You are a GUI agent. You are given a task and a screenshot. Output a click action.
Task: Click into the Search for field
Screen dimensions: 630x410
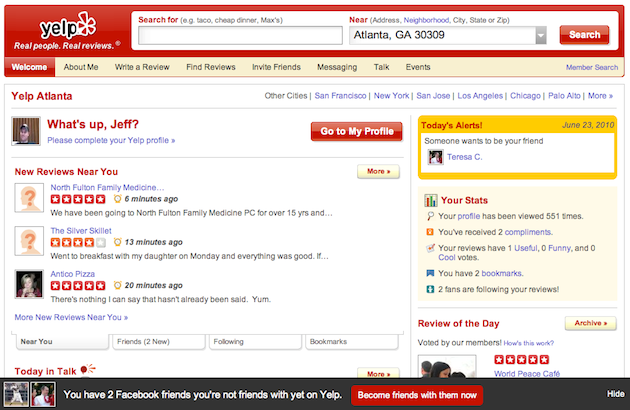tap(240, 35)
